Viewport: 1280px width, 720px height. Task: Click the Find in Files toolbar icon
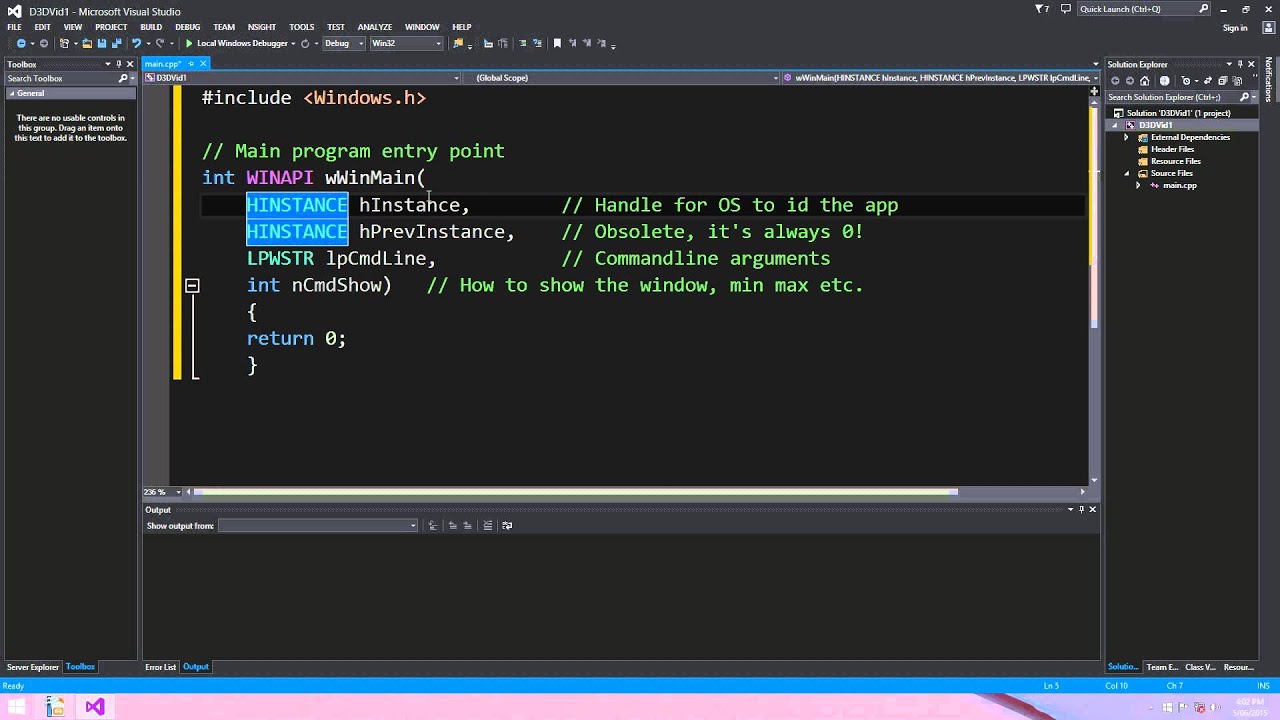tap(458, 44)
